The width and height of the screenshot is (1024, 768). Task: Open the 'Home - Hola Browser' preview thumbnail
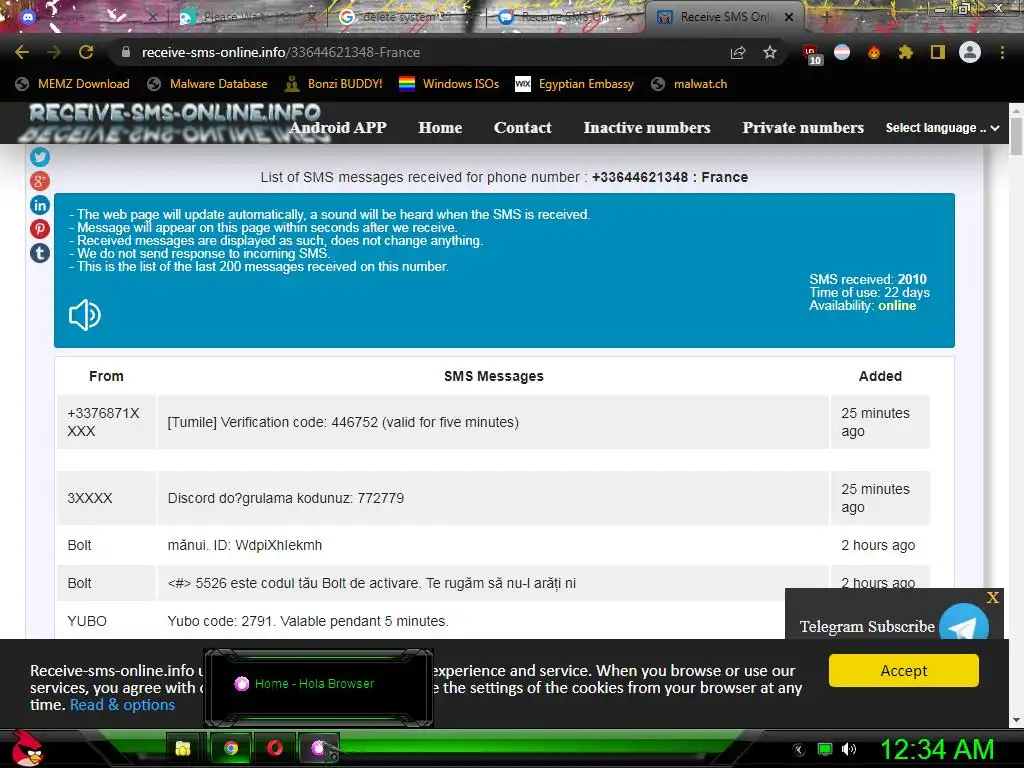pos(318,688)
